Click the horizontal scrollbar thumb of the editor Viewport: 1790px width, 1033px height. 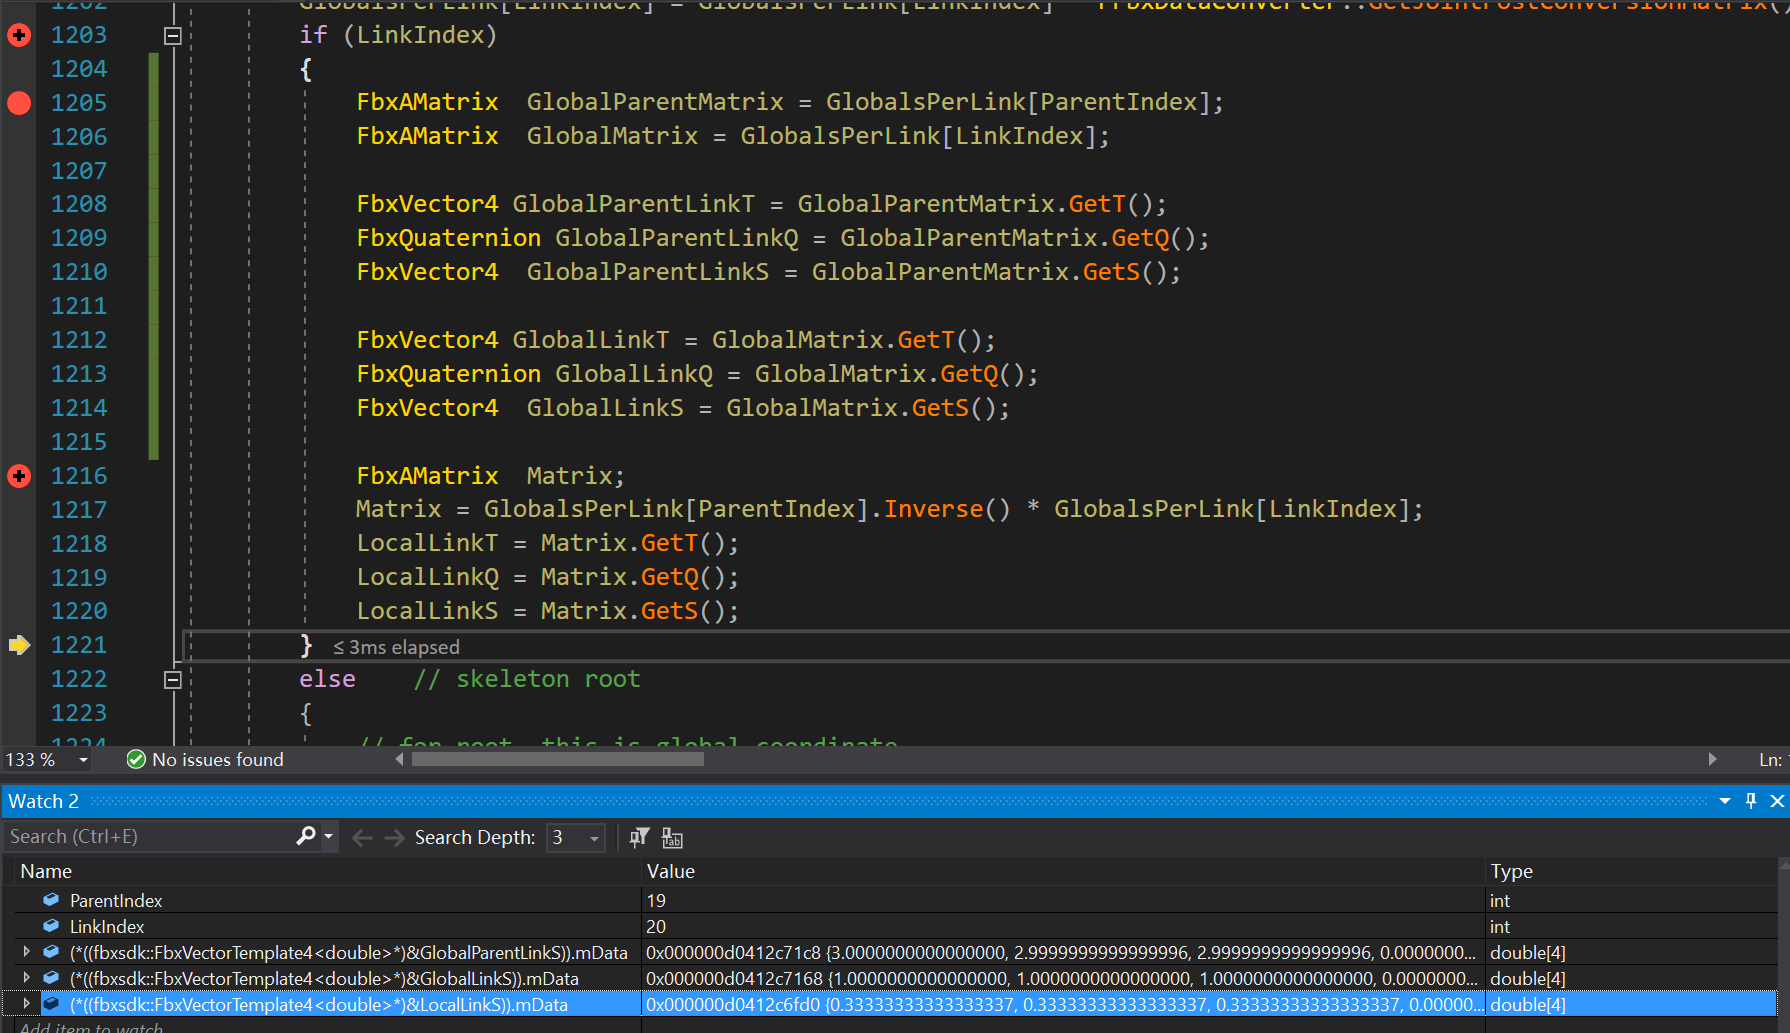click(558, 759)
